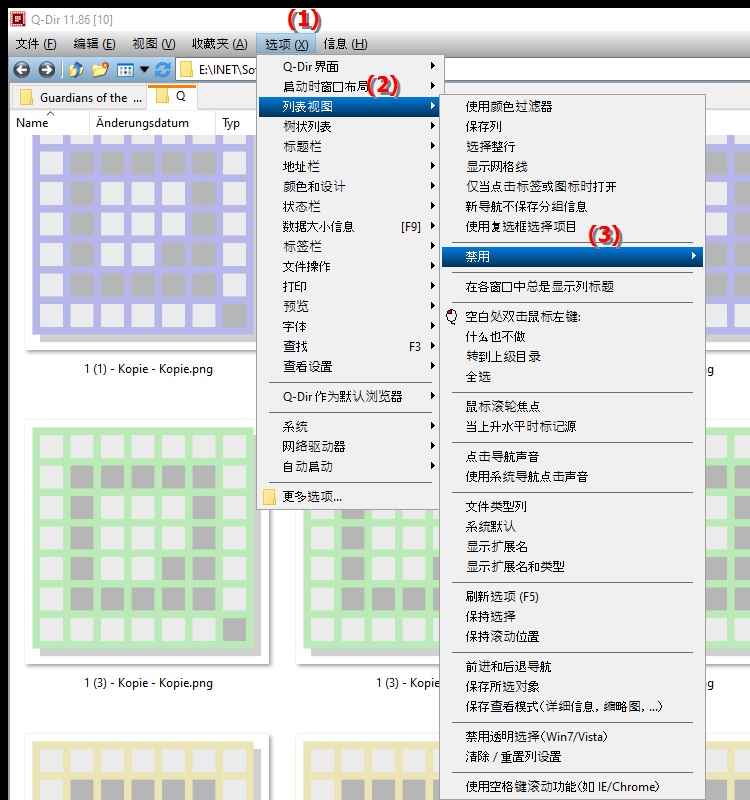Open the 编辑 (E) menu

point(94,44)
